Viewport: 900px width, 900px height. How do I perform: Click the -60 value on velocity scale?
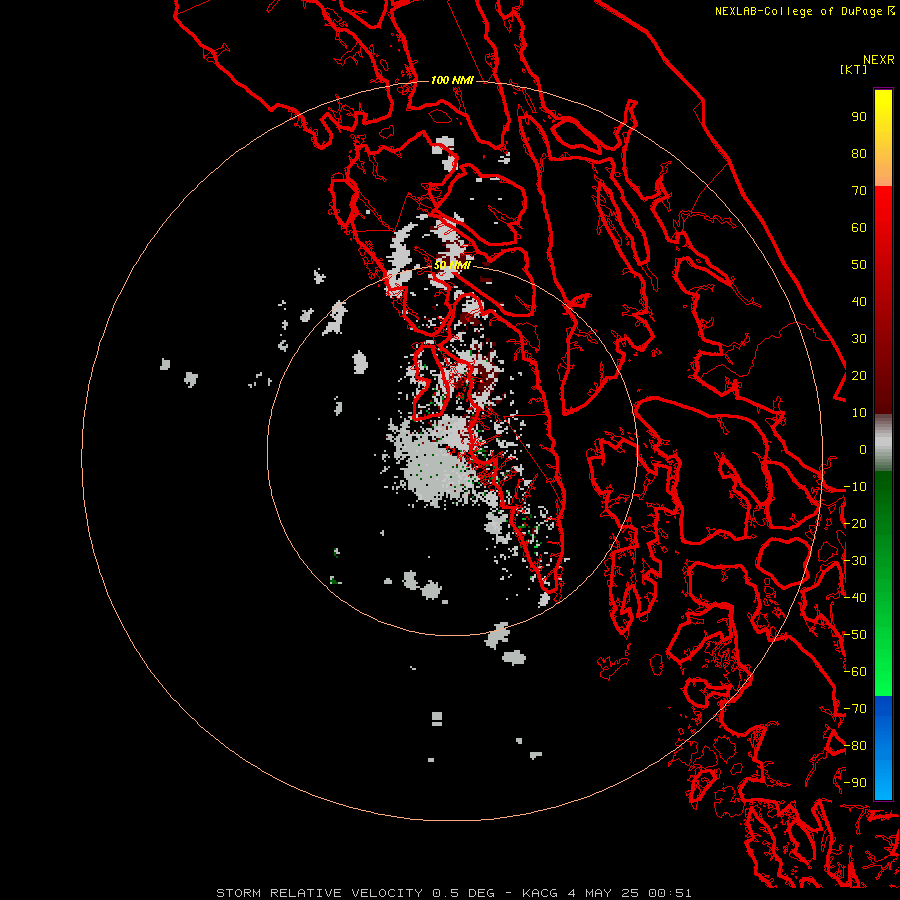tap(855, 672)
